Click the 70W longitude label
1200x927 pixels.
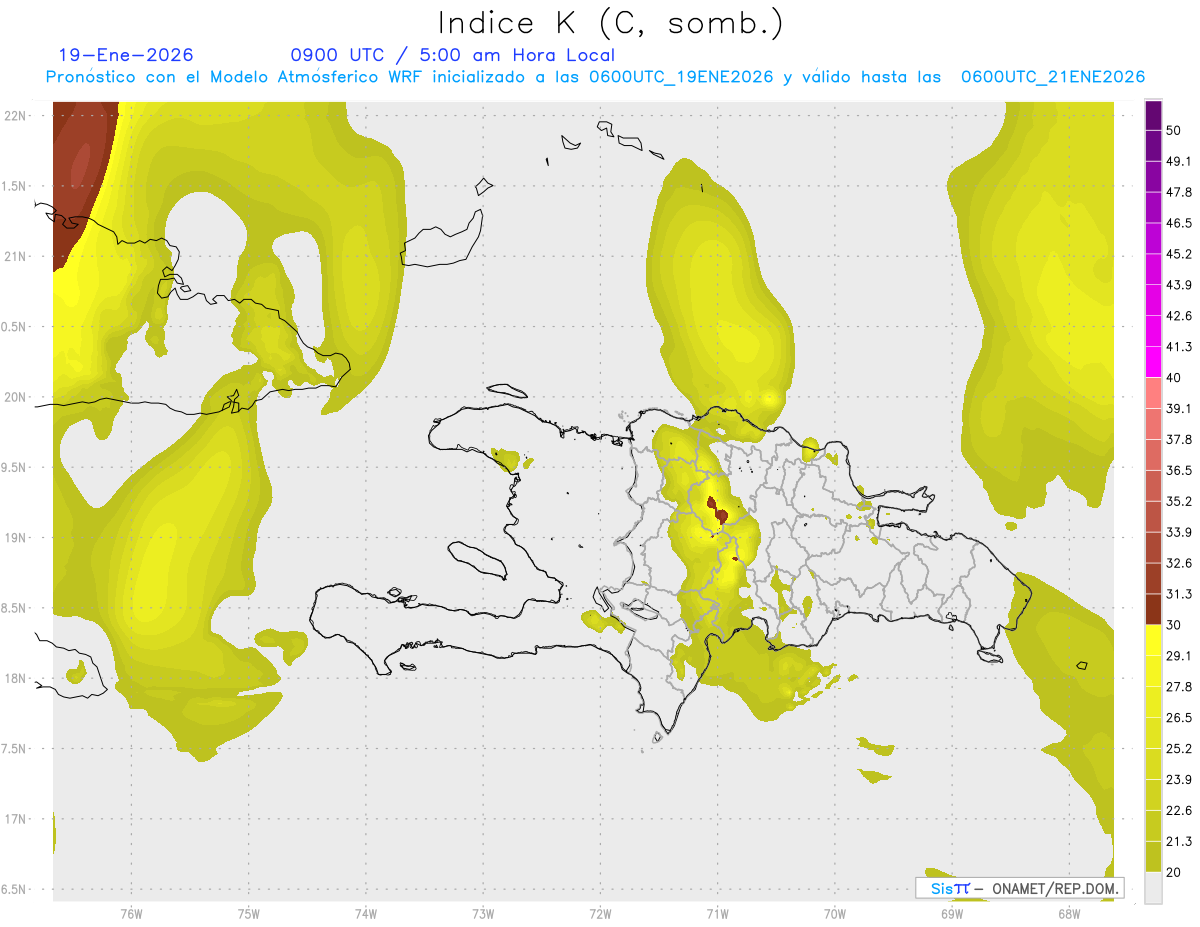click(x=835, y=914)
